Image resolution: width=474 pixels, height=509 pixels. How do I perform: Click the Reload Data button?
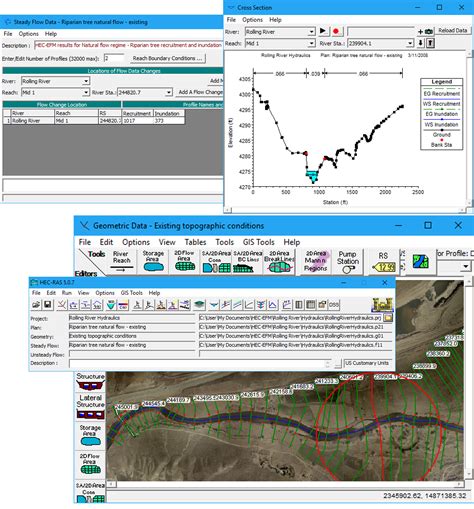coord(452,31)
